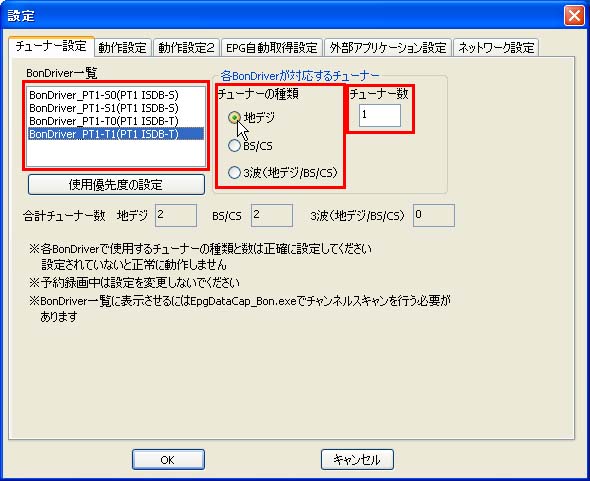Viewport: 590px width, 481px height.
Task: Click the BS/CS total tuner count field
Action: tap(272, 215)
